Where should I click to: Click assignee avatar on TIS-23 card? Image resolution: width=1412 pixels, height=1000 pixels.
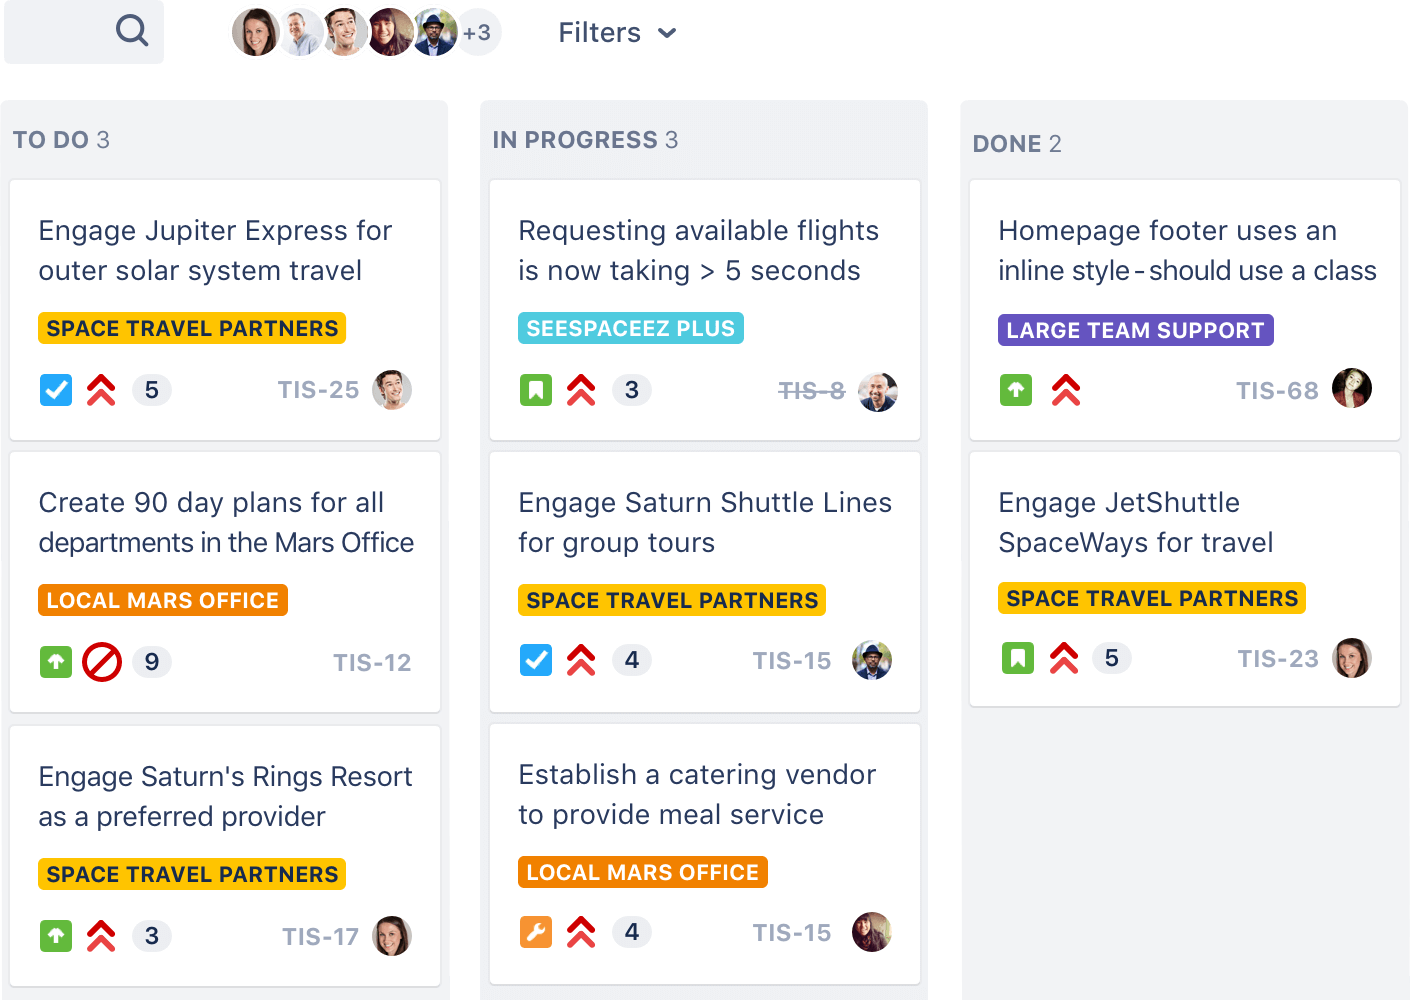pos(1352,658)
